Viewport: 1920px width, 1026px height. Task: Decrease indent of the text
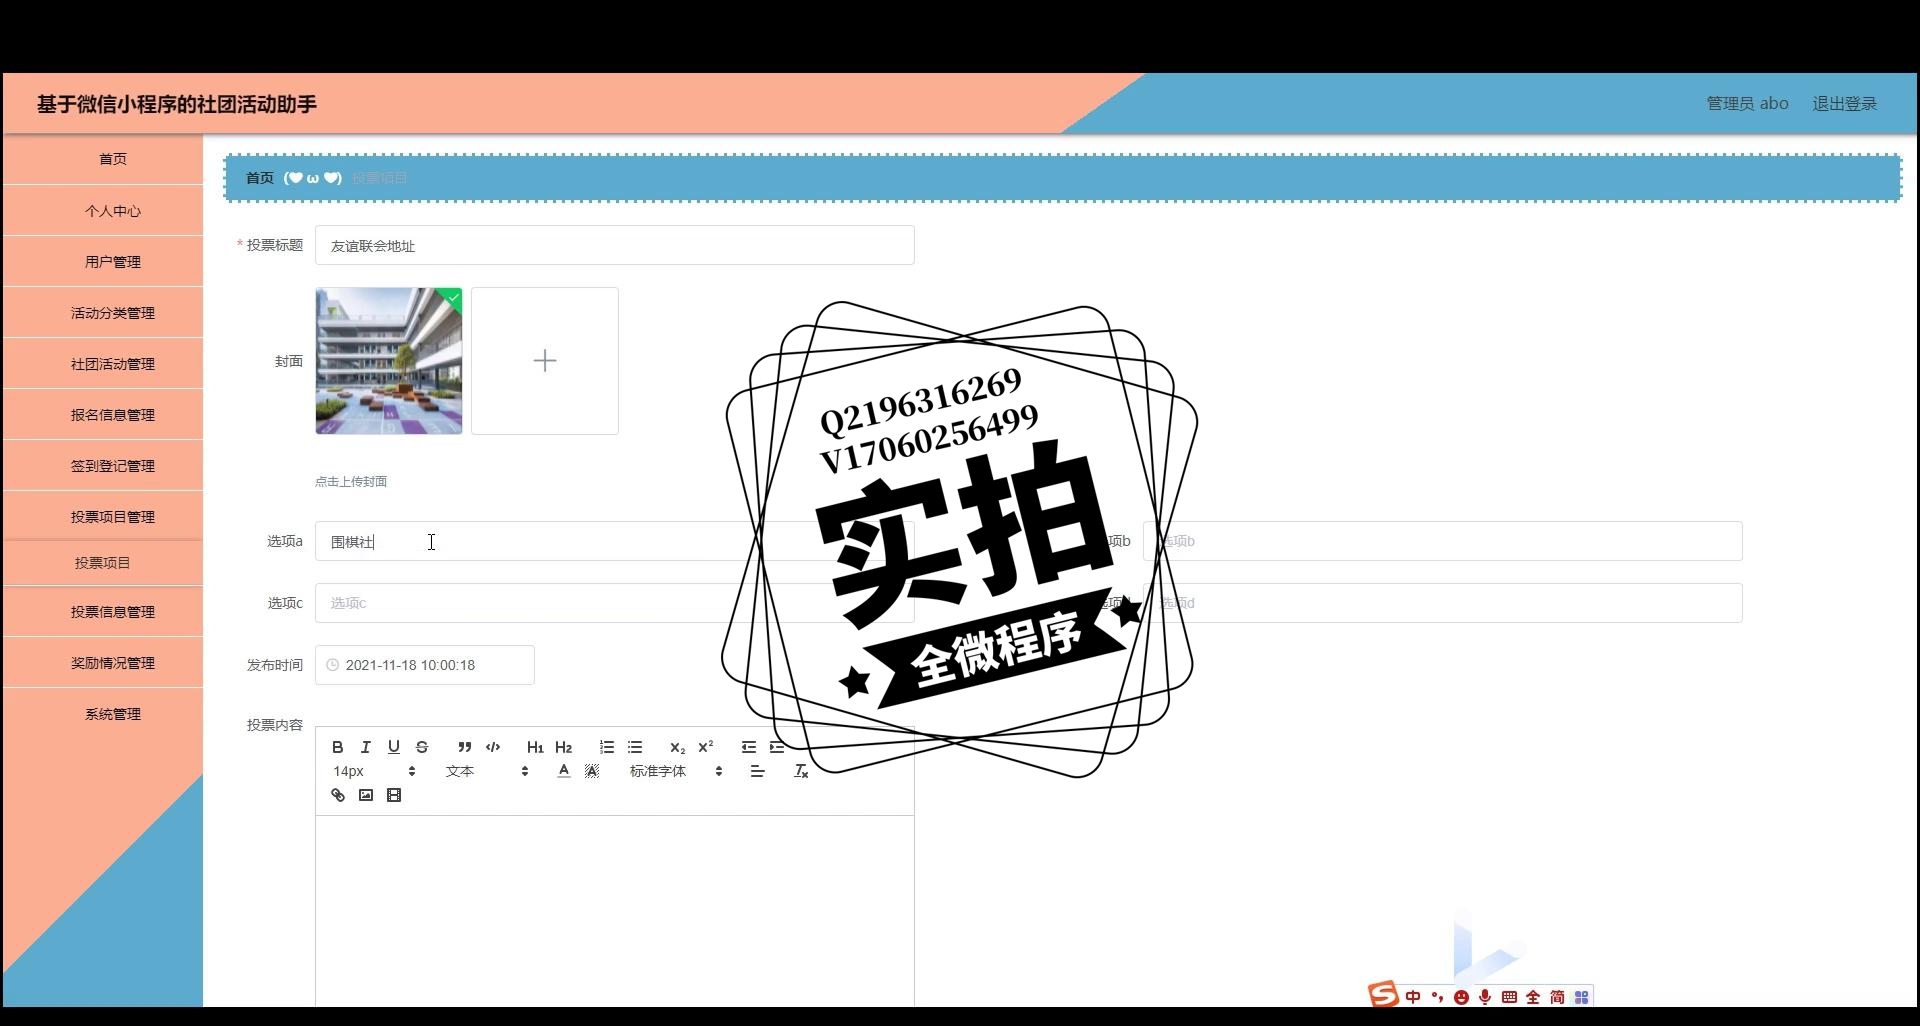coord(749,747)
